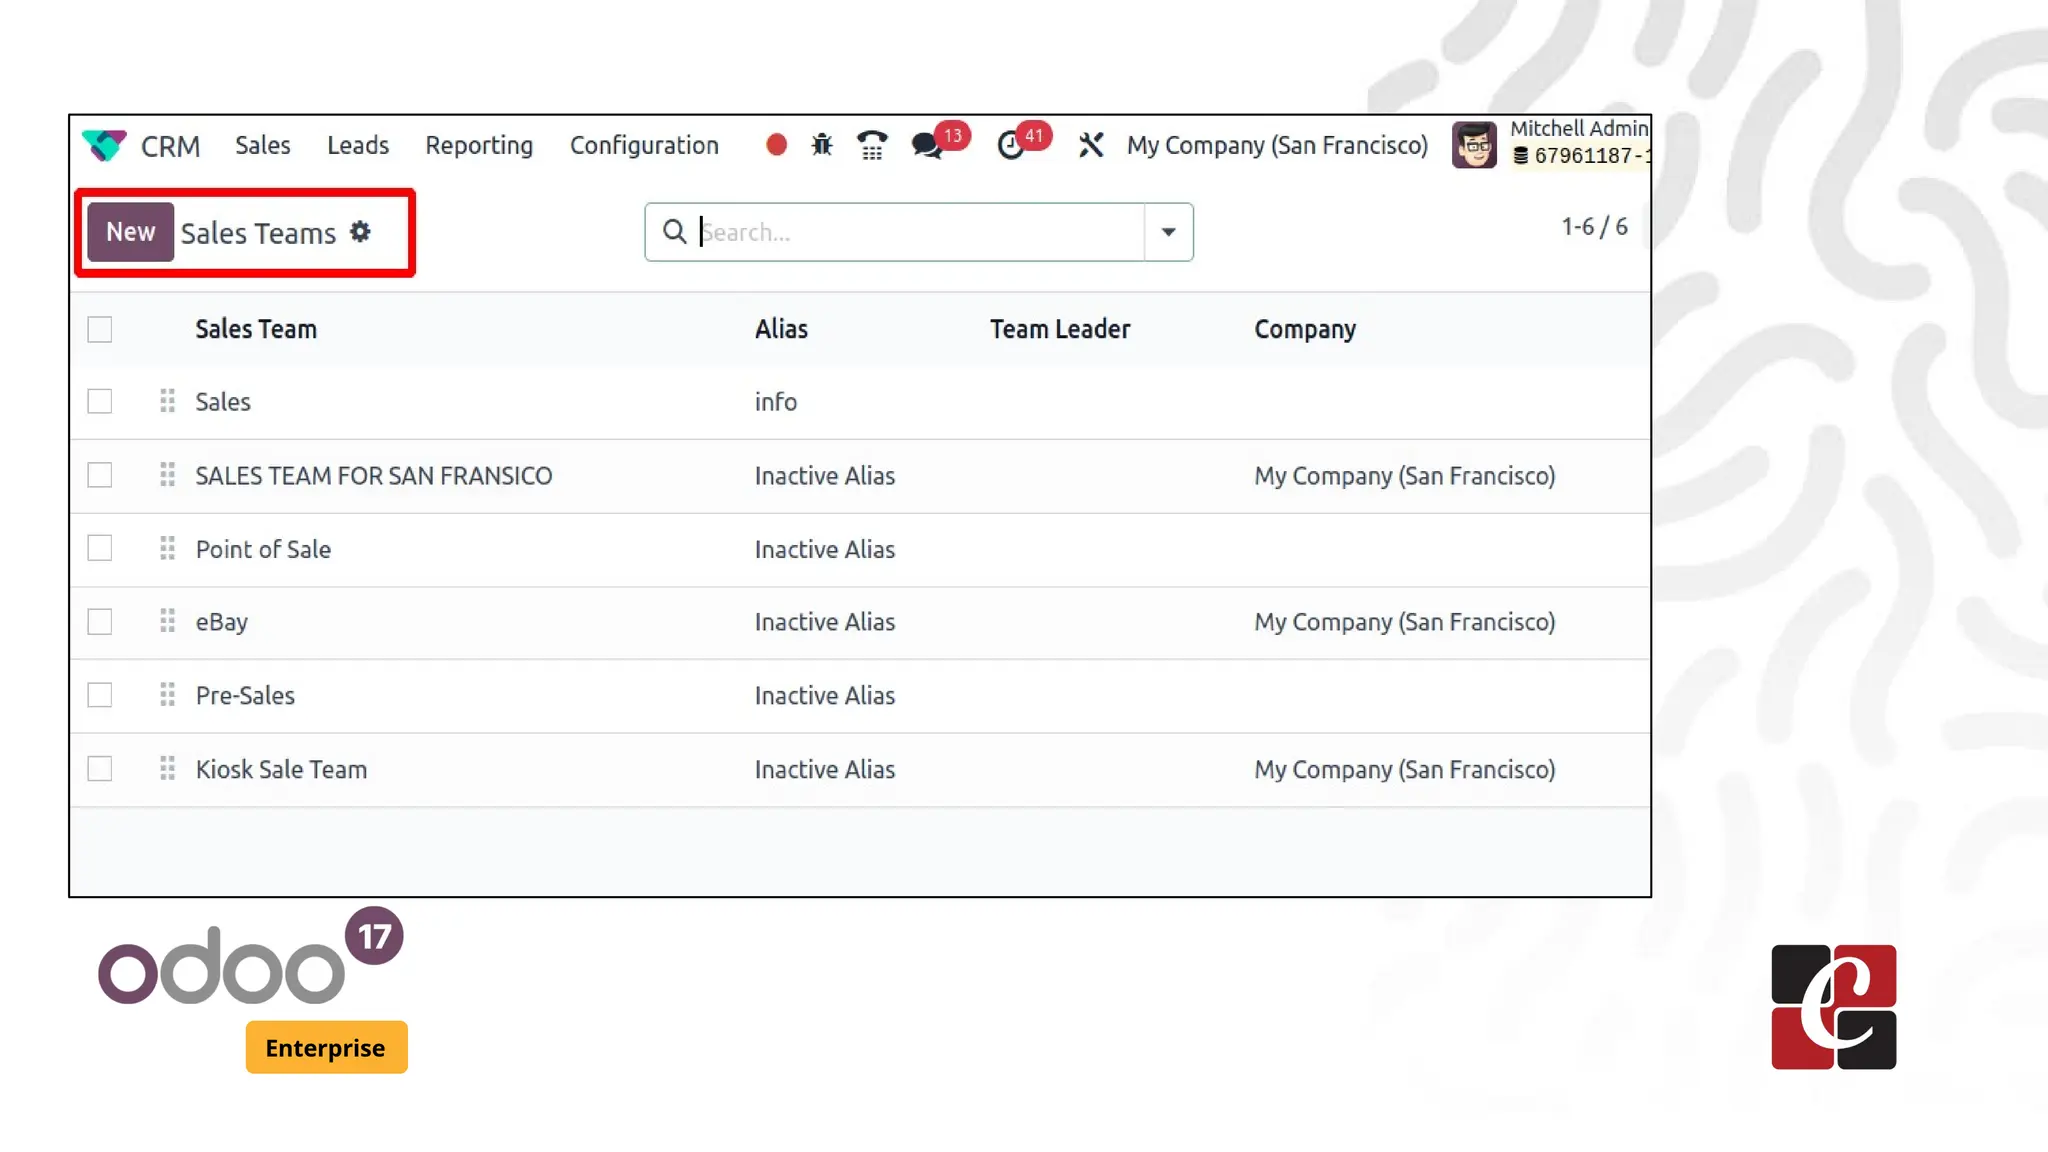Select the Kiosk Sale Team row checkbox
Image resolution: width=2048 pixels, height=1152 pixels.
tap(100, 769)
